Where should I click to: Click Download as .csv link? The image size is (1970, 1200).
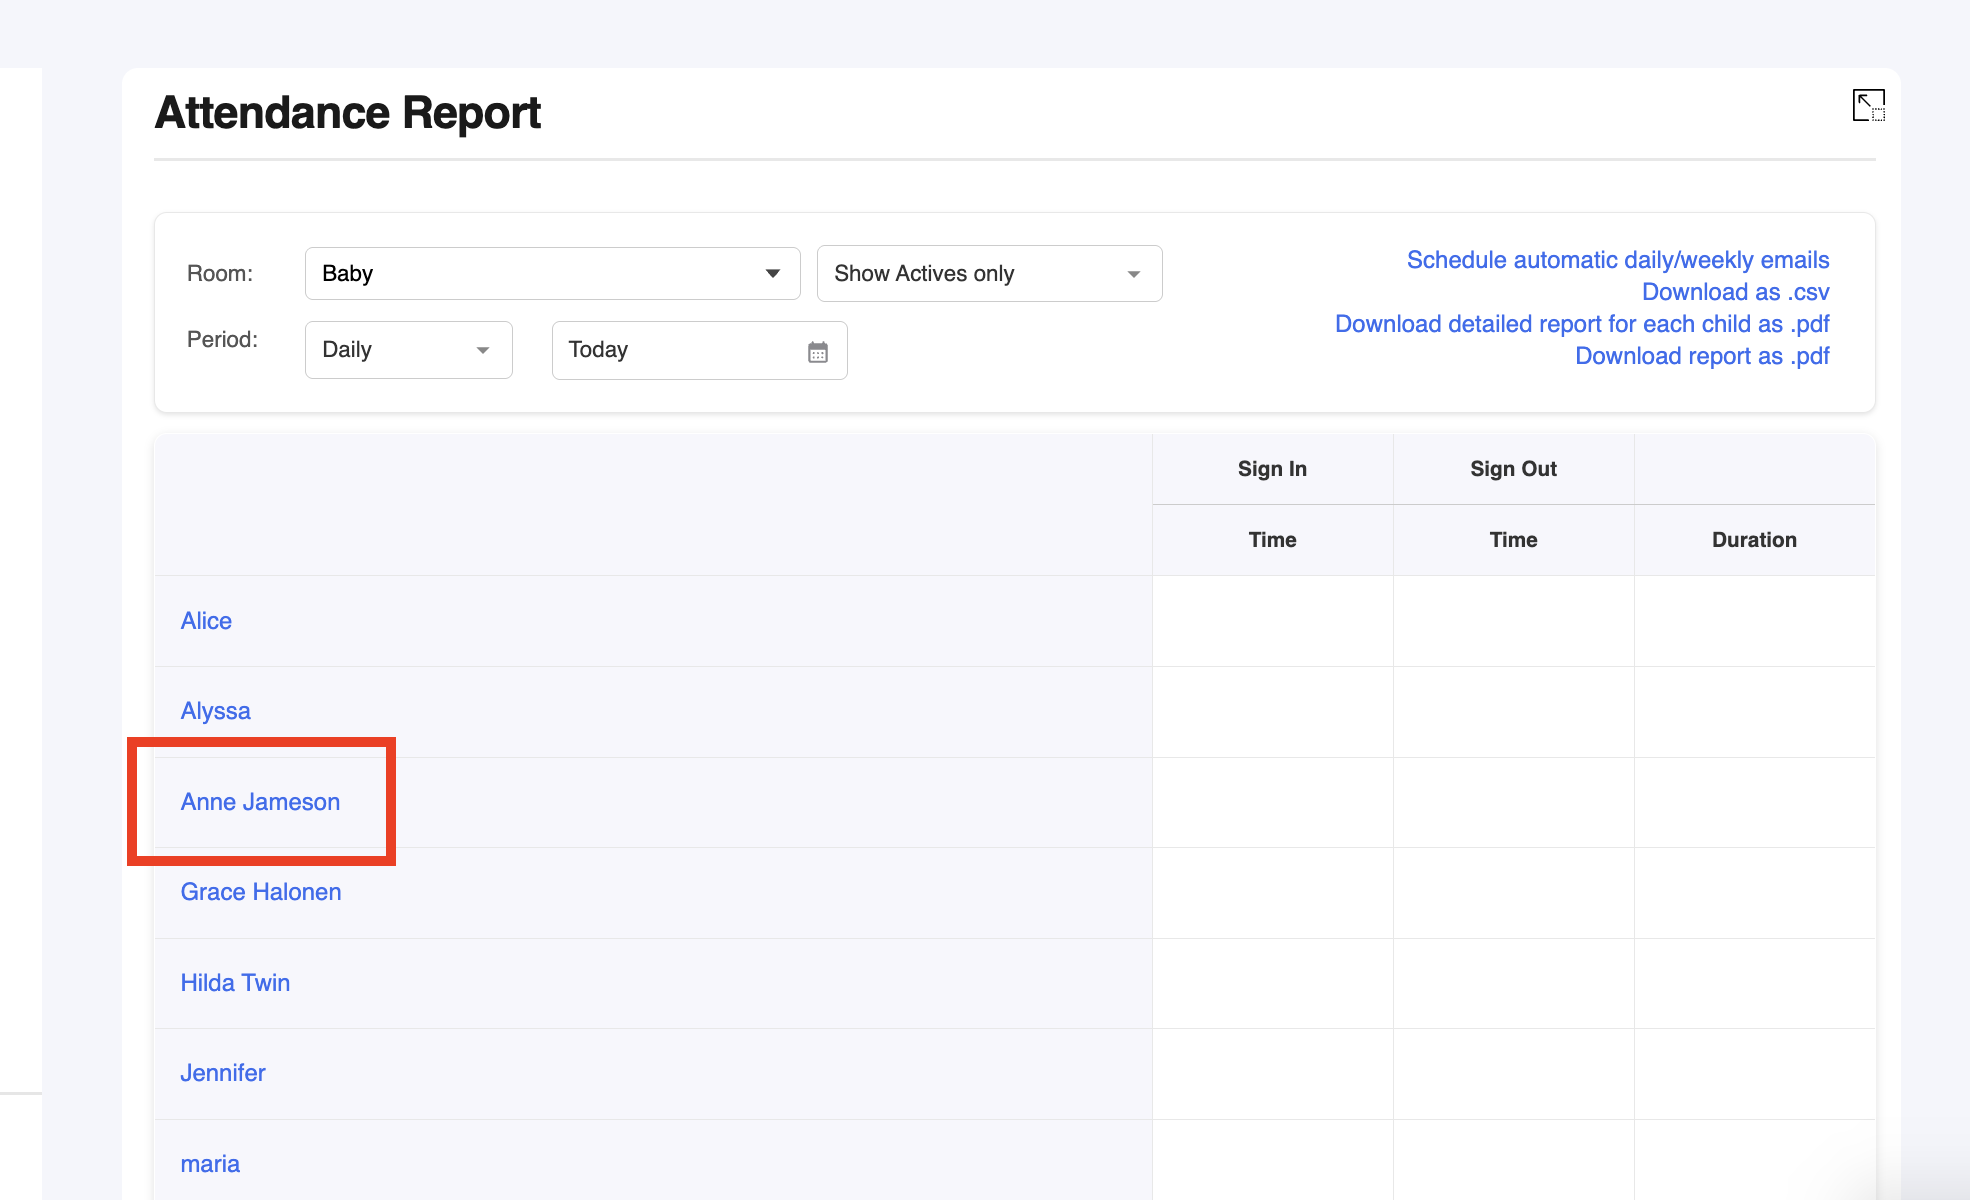(1735, 292)
